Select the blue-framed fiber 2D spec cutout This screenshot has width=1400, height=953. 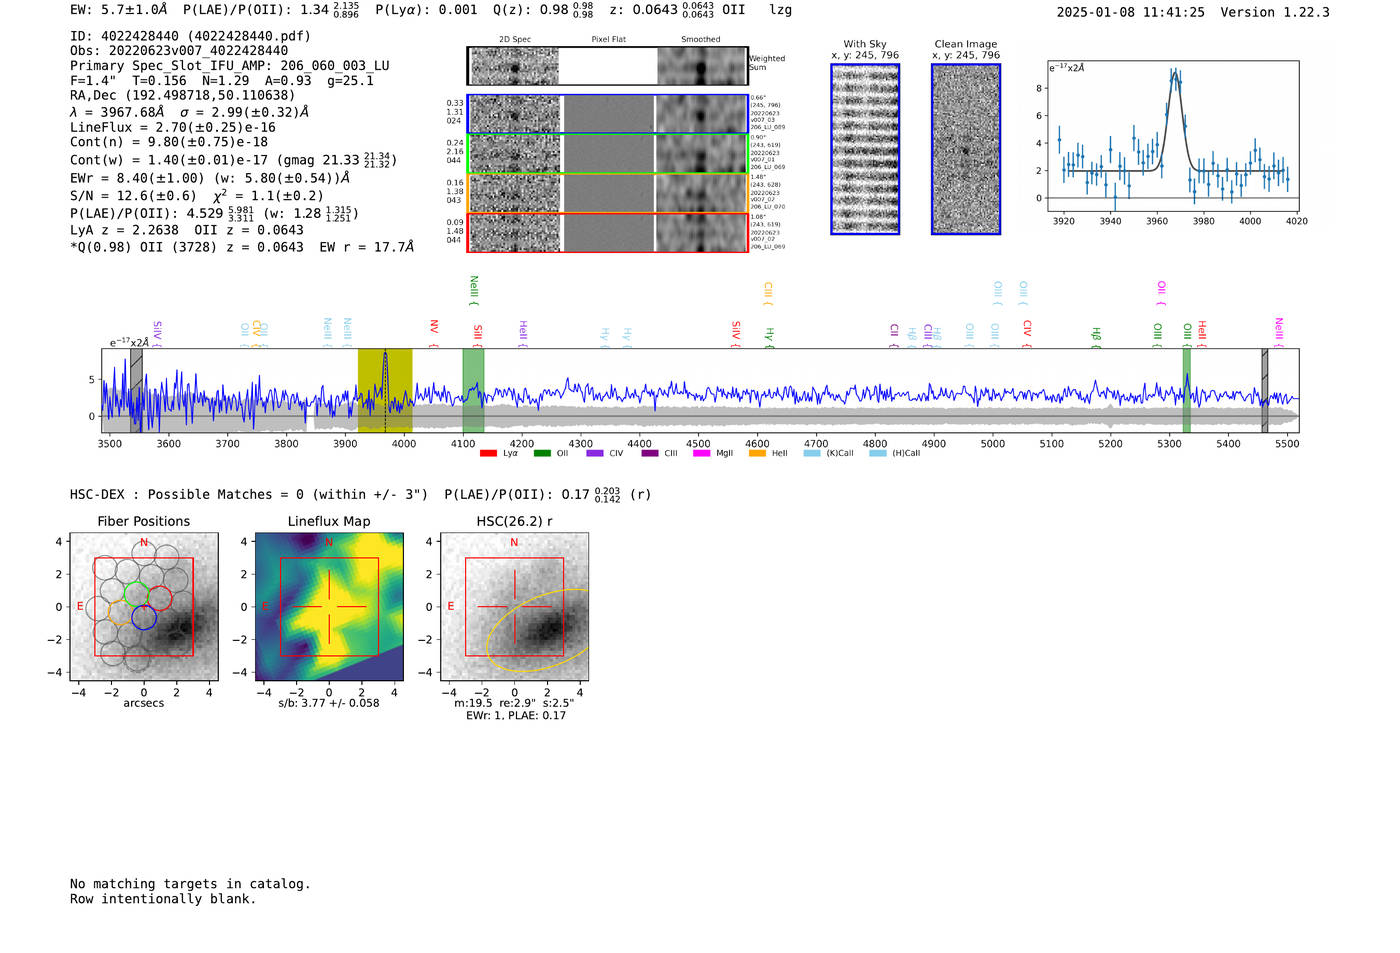[515, 114]
